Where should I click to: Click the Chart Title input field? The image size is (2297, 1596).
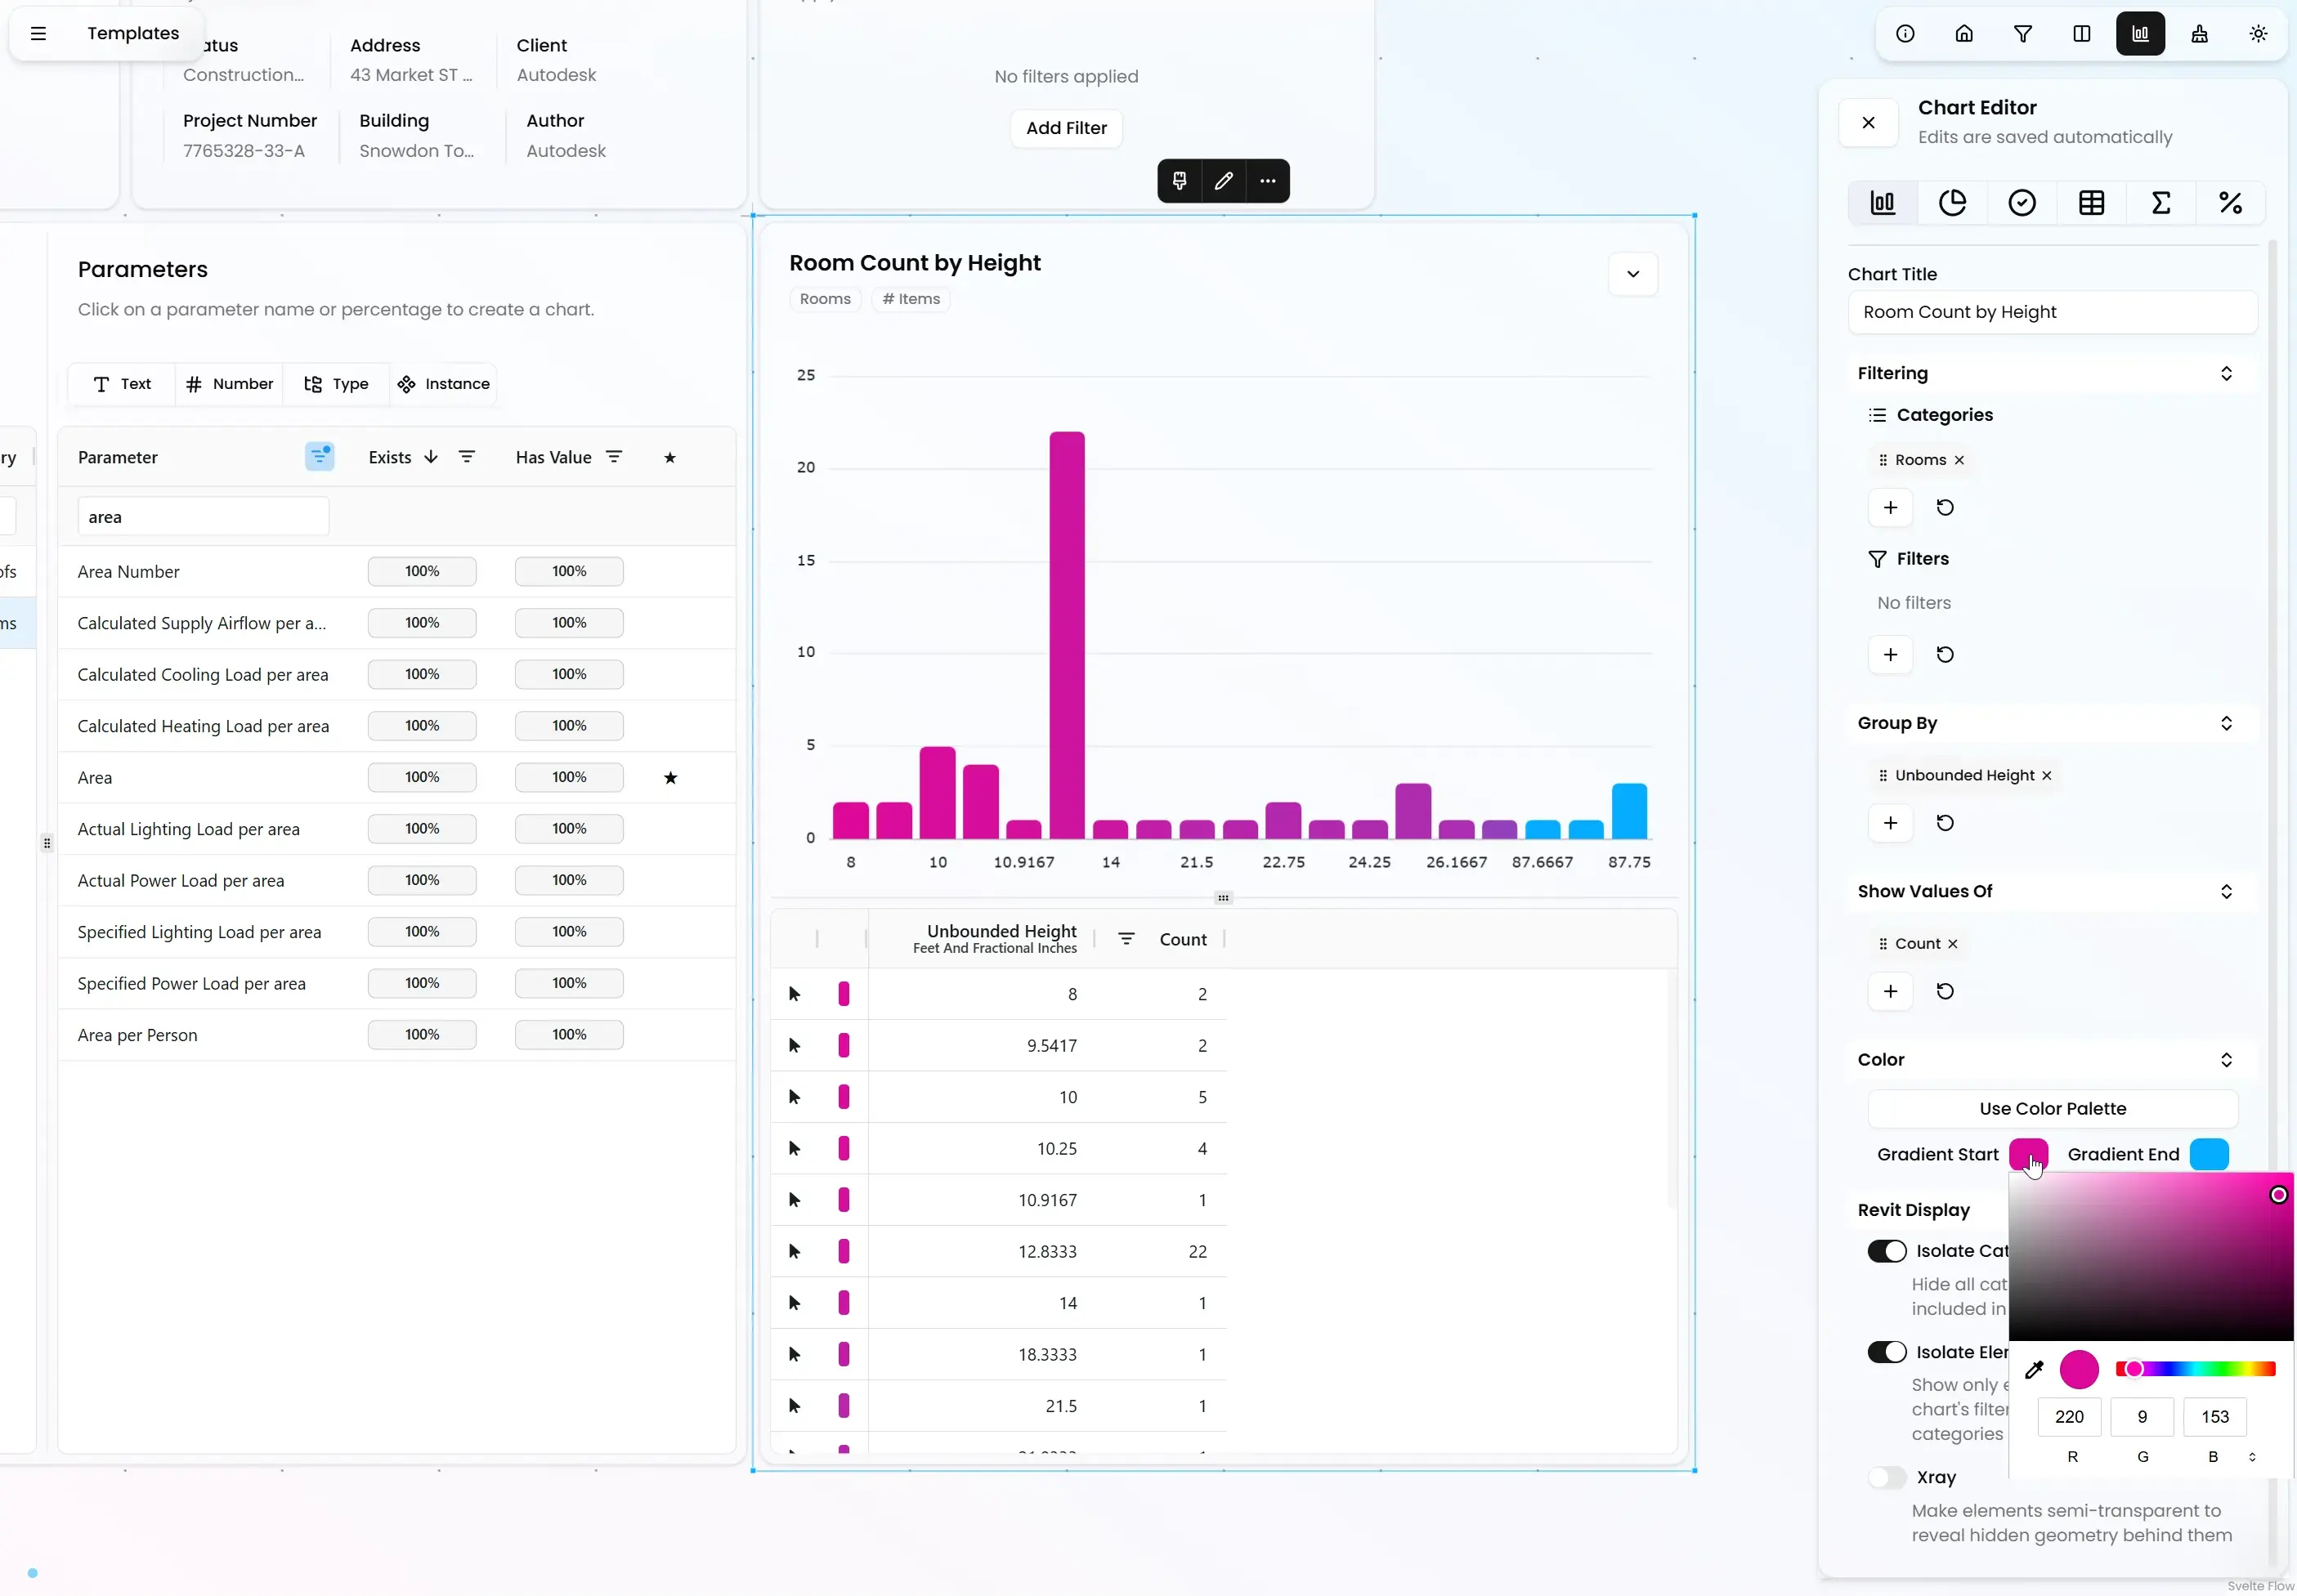coord(2052,312)
